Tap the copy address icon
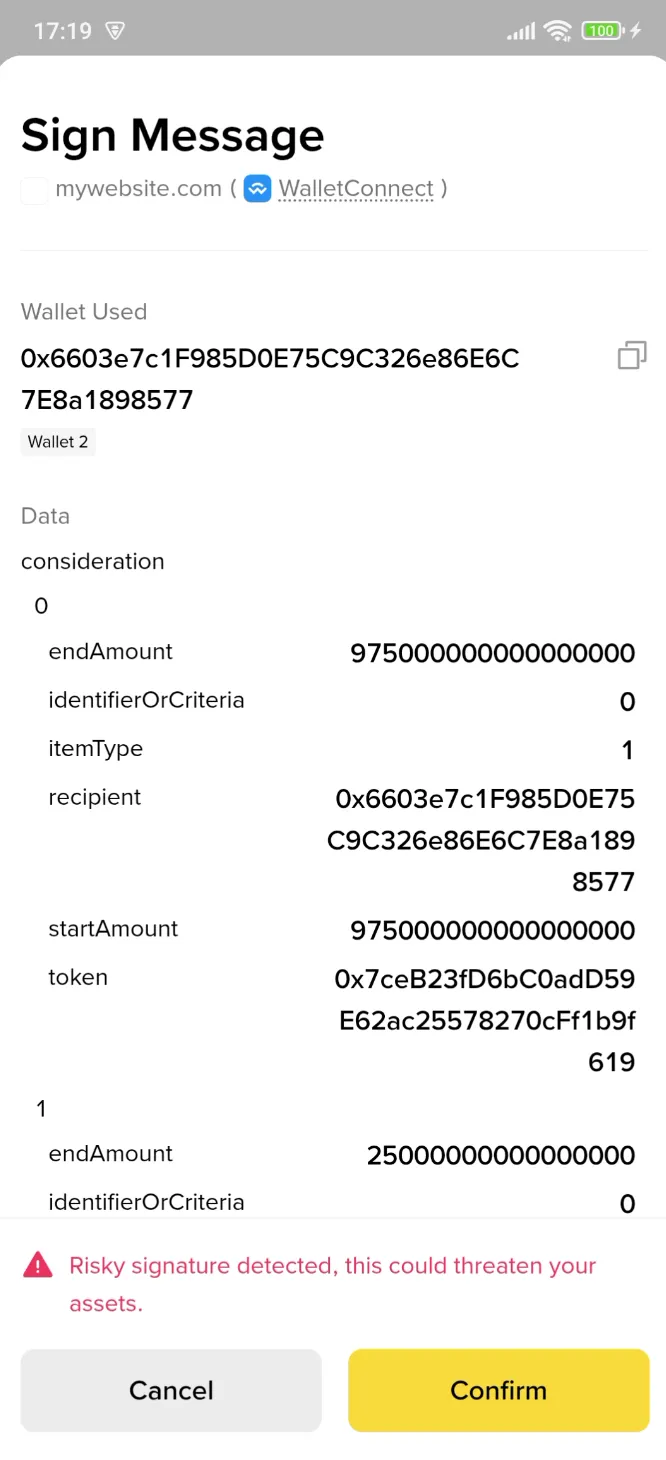 [631, 355]
